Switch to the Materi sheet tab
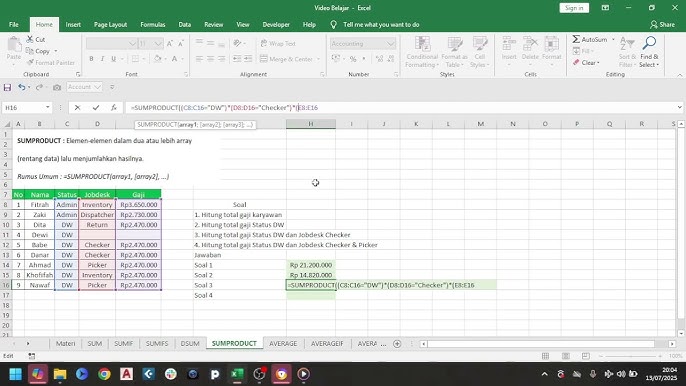This screenshot has width=686, height=386. click(x=65, y=344)
